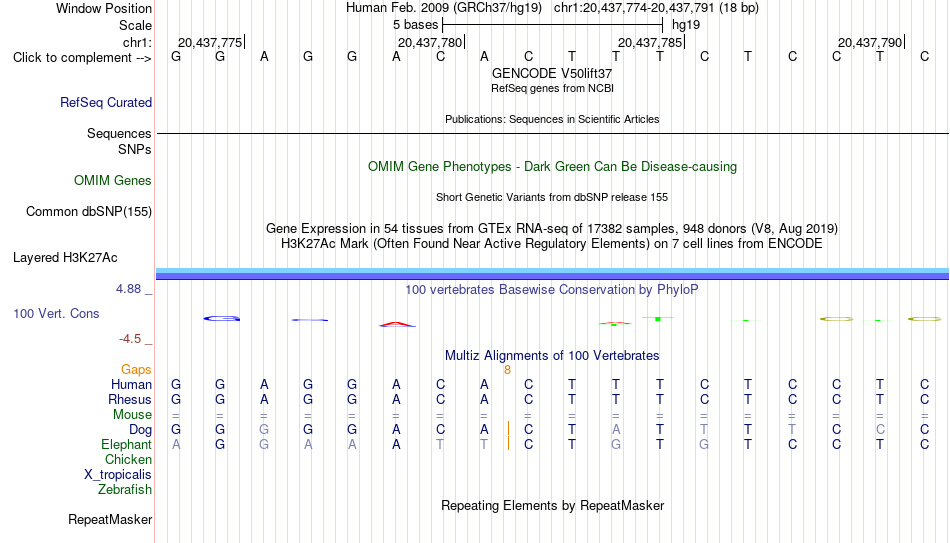This screenshot has height=543, width=950.
Task: Select the RepeatMasker track label
Action: coord(110,519)
